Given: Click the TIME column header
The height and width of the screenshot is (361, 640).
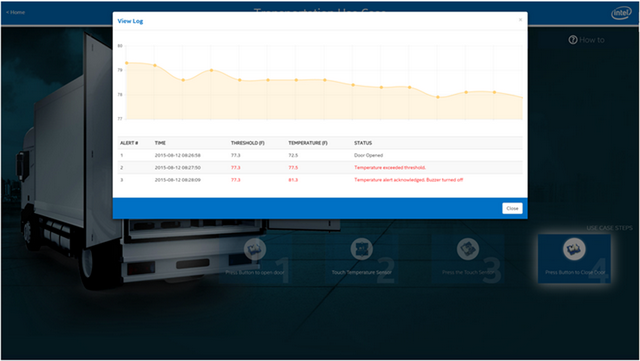Looking at the screenshot, I should (x=160, y=143).
